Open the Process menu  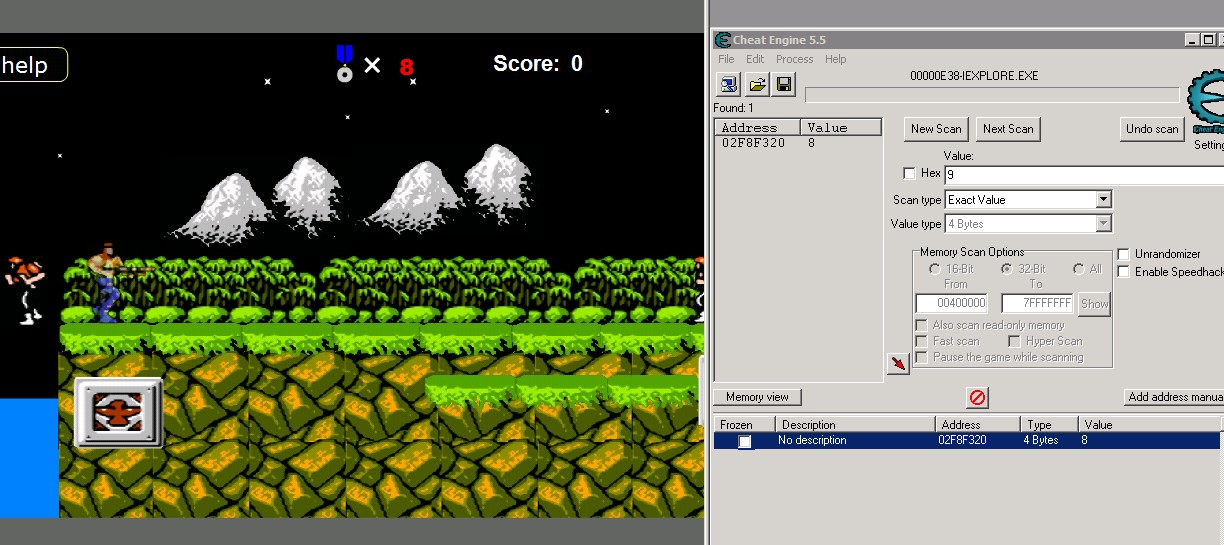(795, 59)
